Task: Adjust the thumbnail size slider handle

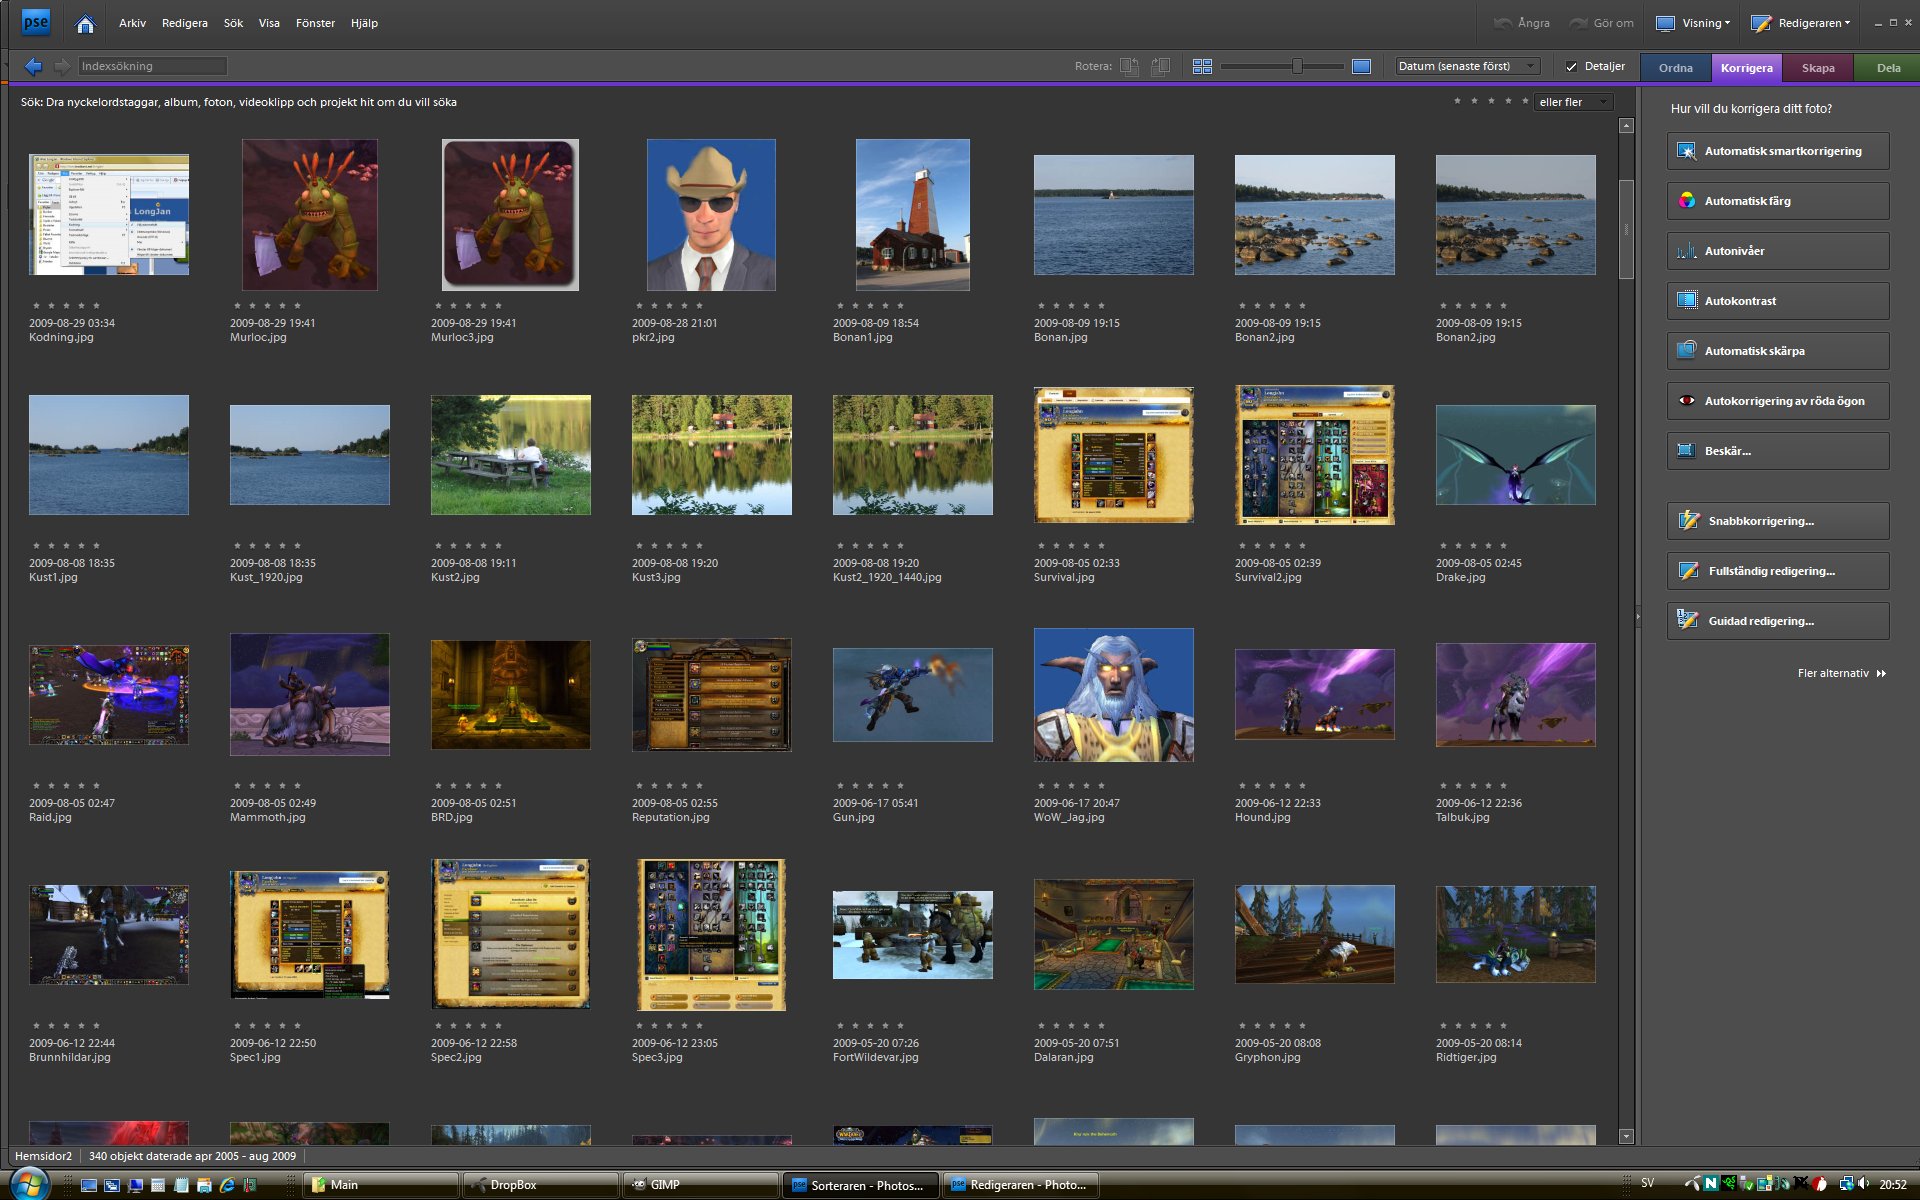Action: [x=1297, y=66]
